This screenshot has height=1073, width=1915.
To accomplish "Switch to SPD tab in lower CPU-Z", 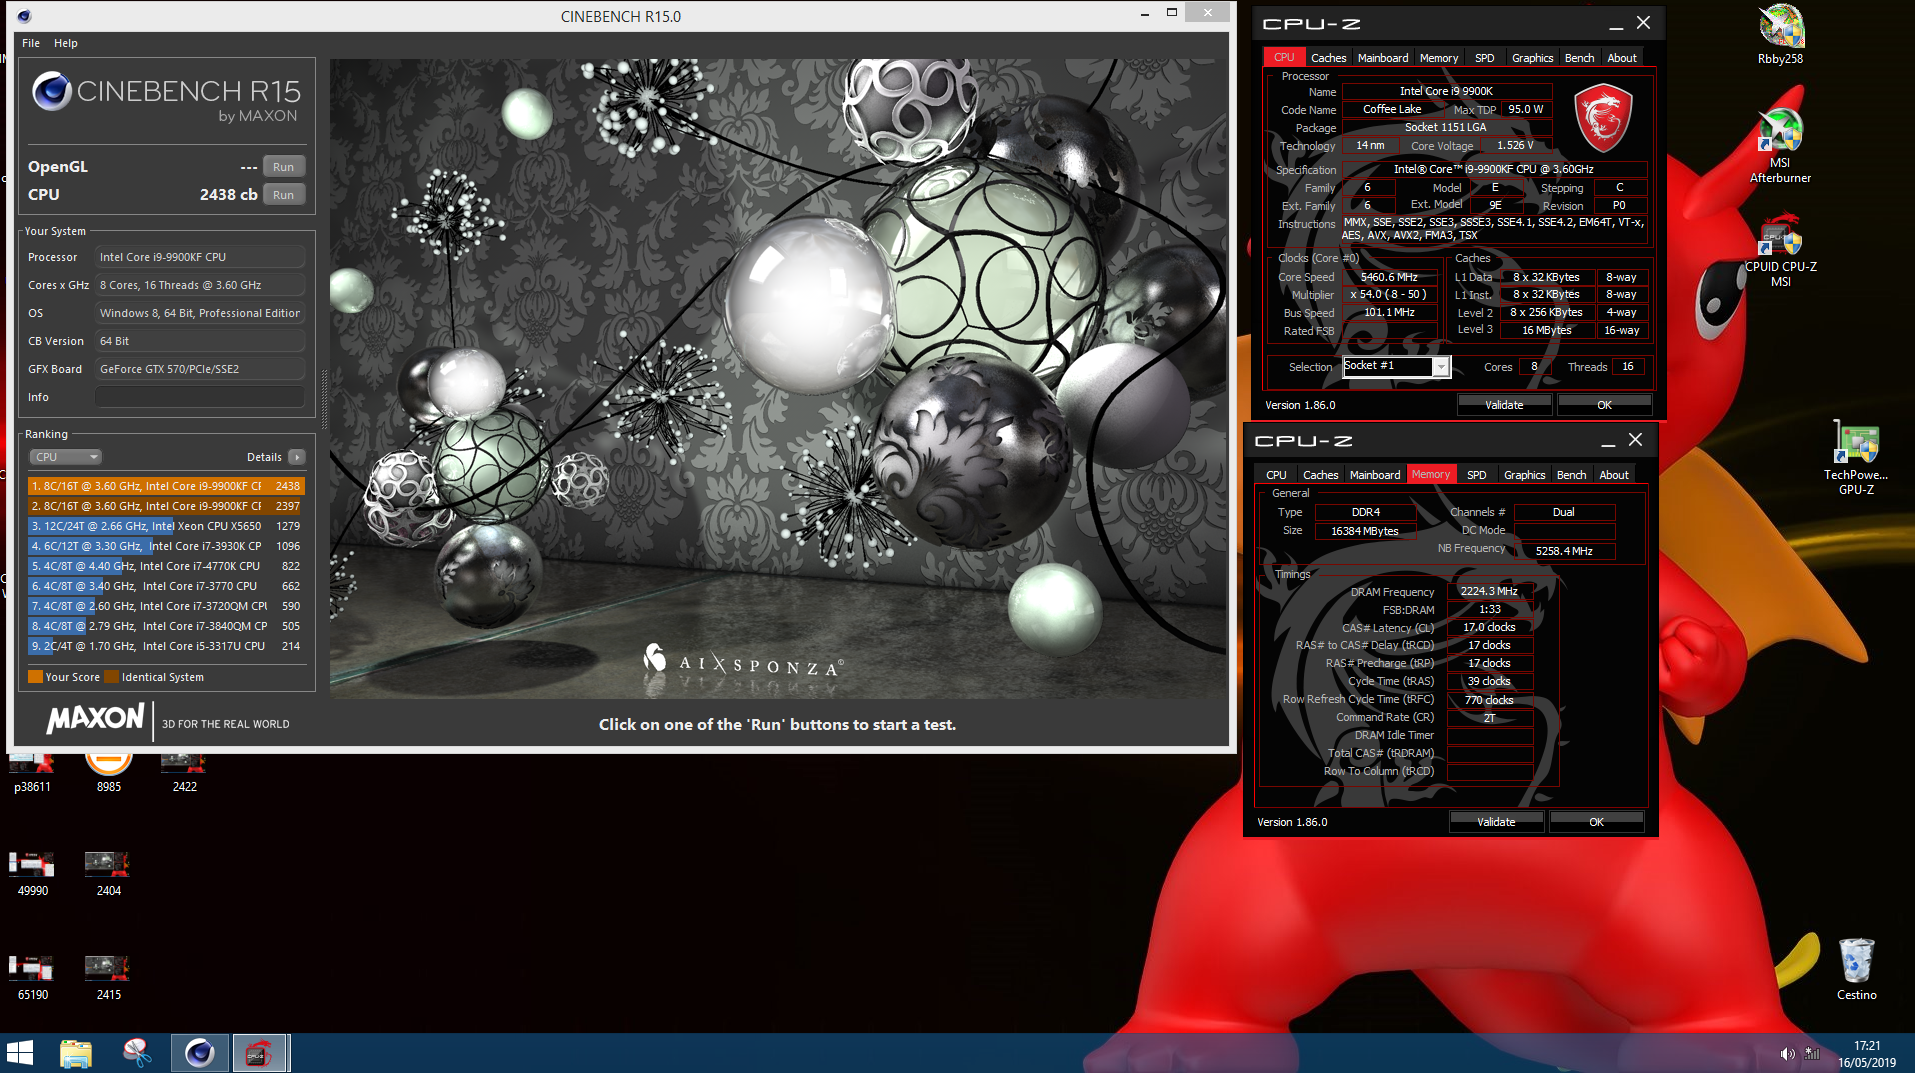I will click(x=1477, y=475).
